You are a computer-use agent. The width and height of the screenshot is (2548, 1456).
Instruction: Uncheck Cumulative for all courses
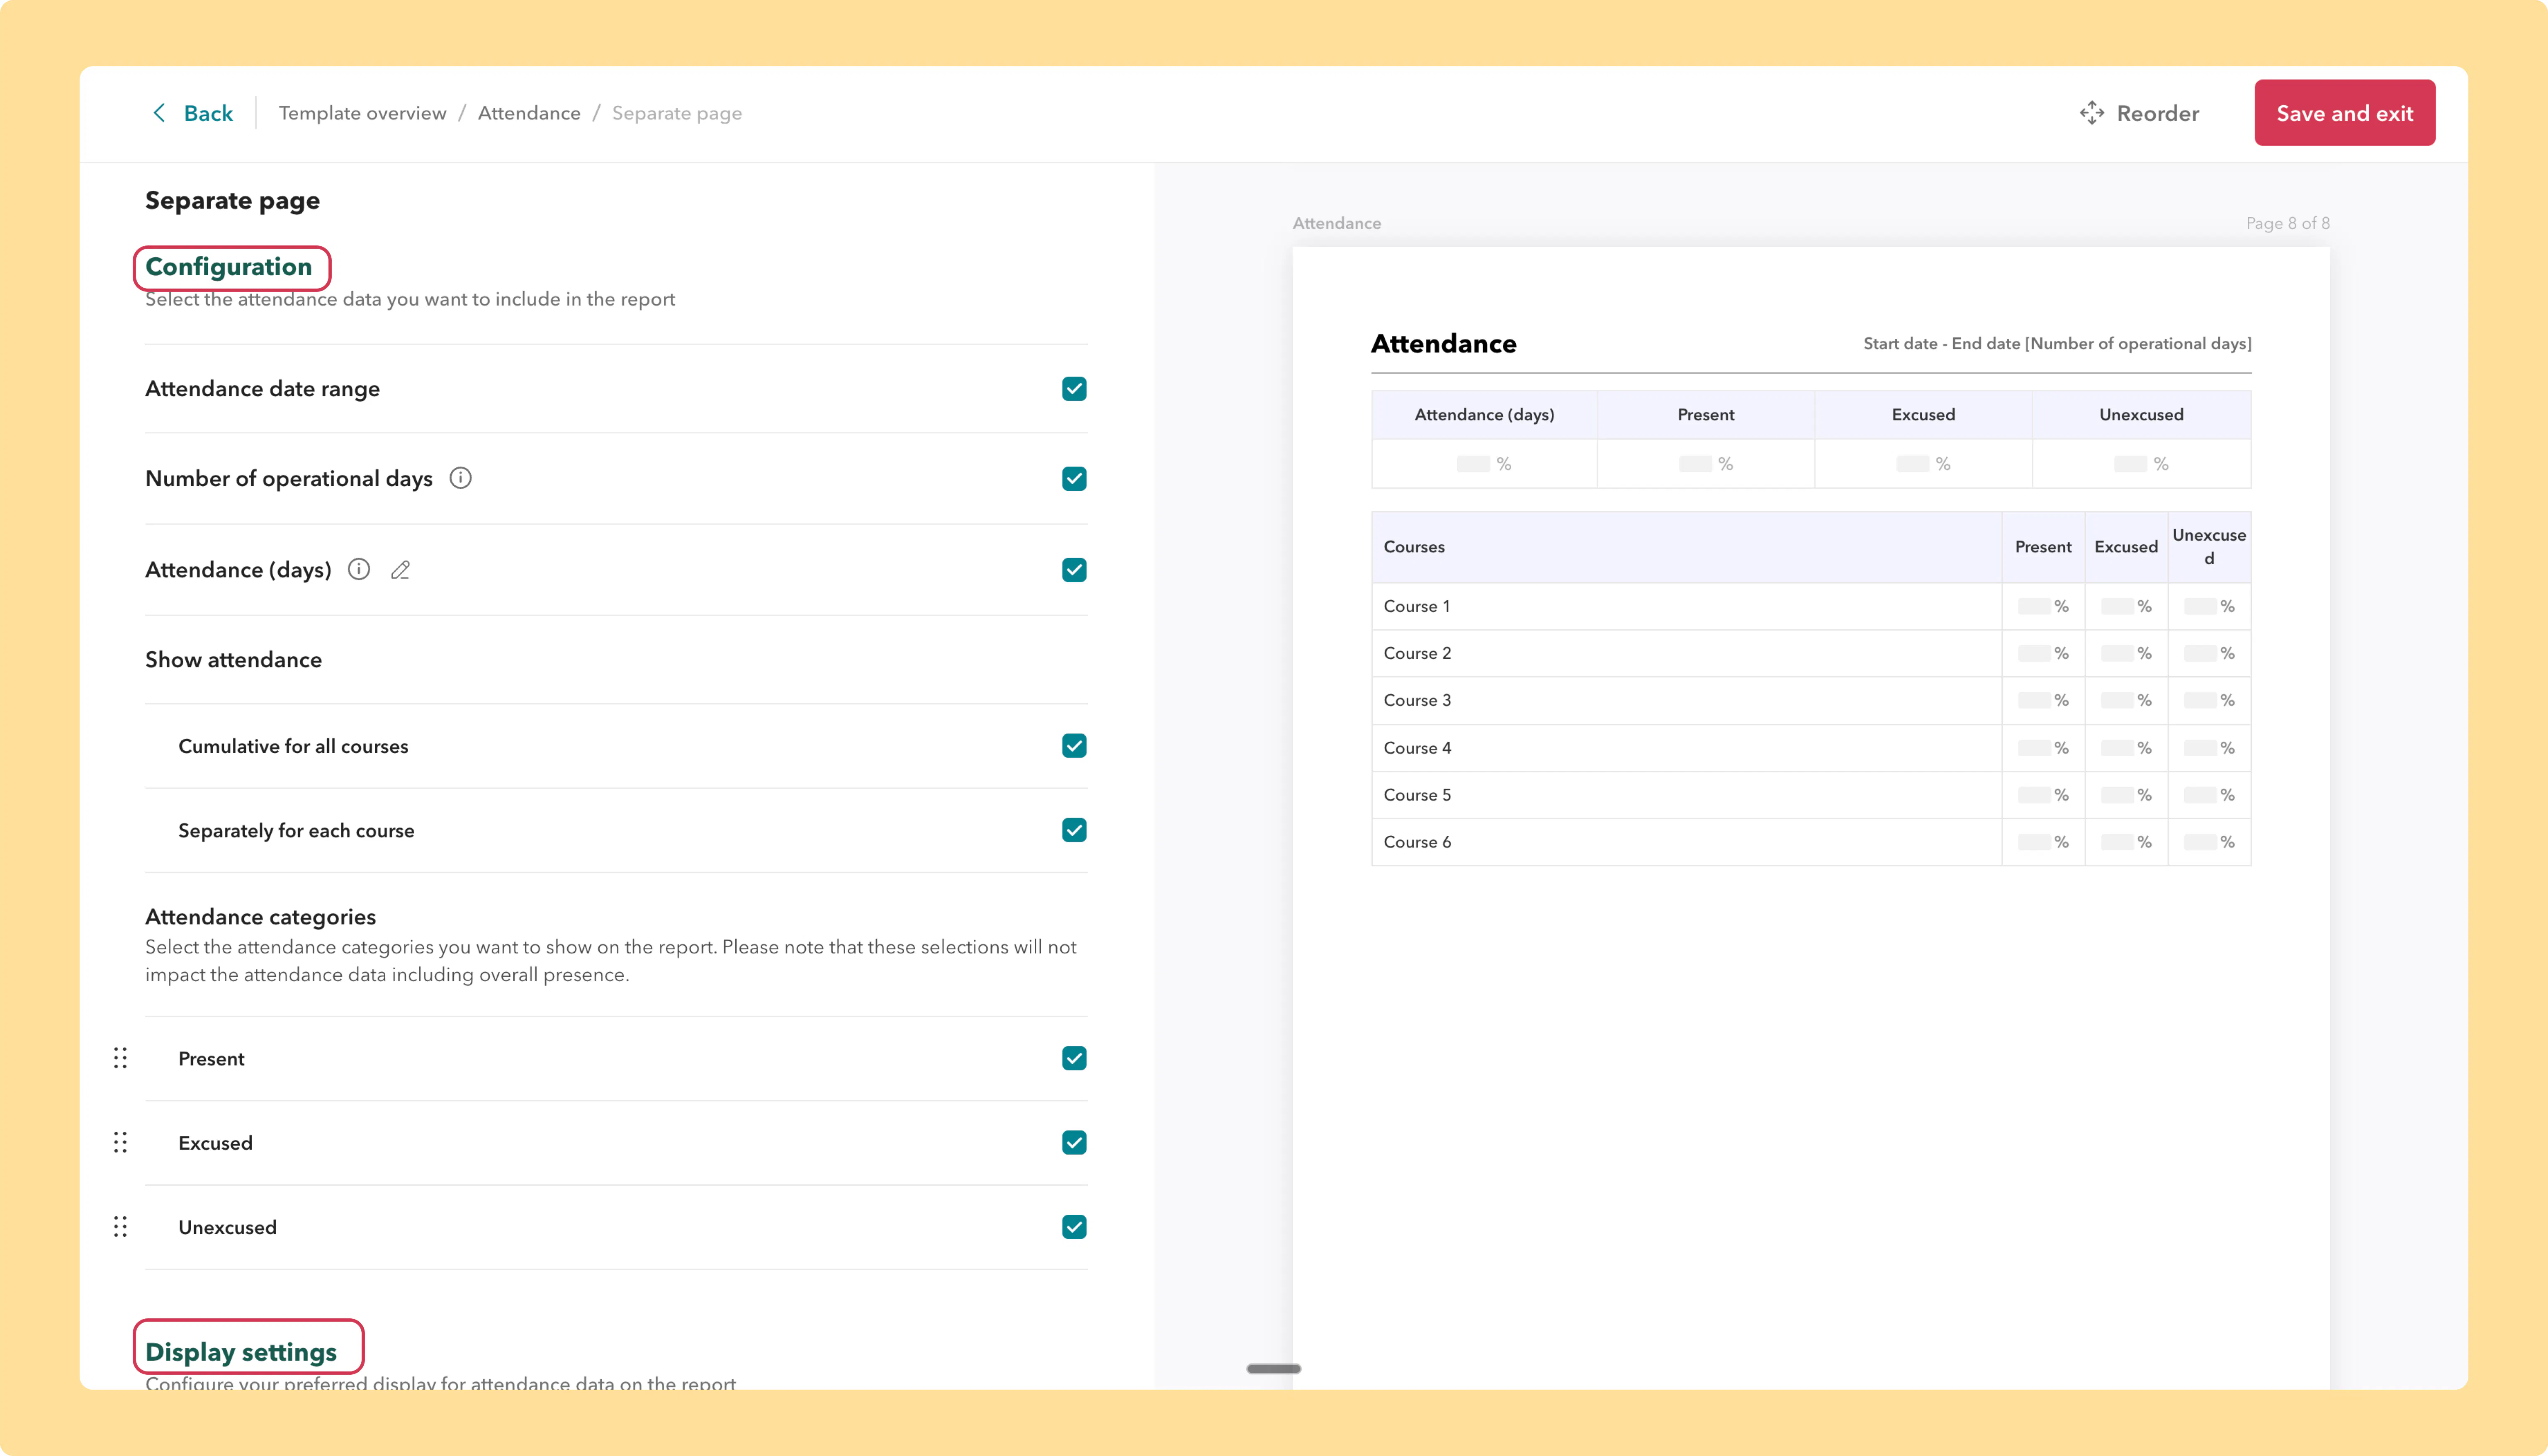click(x=1074, y=746)
